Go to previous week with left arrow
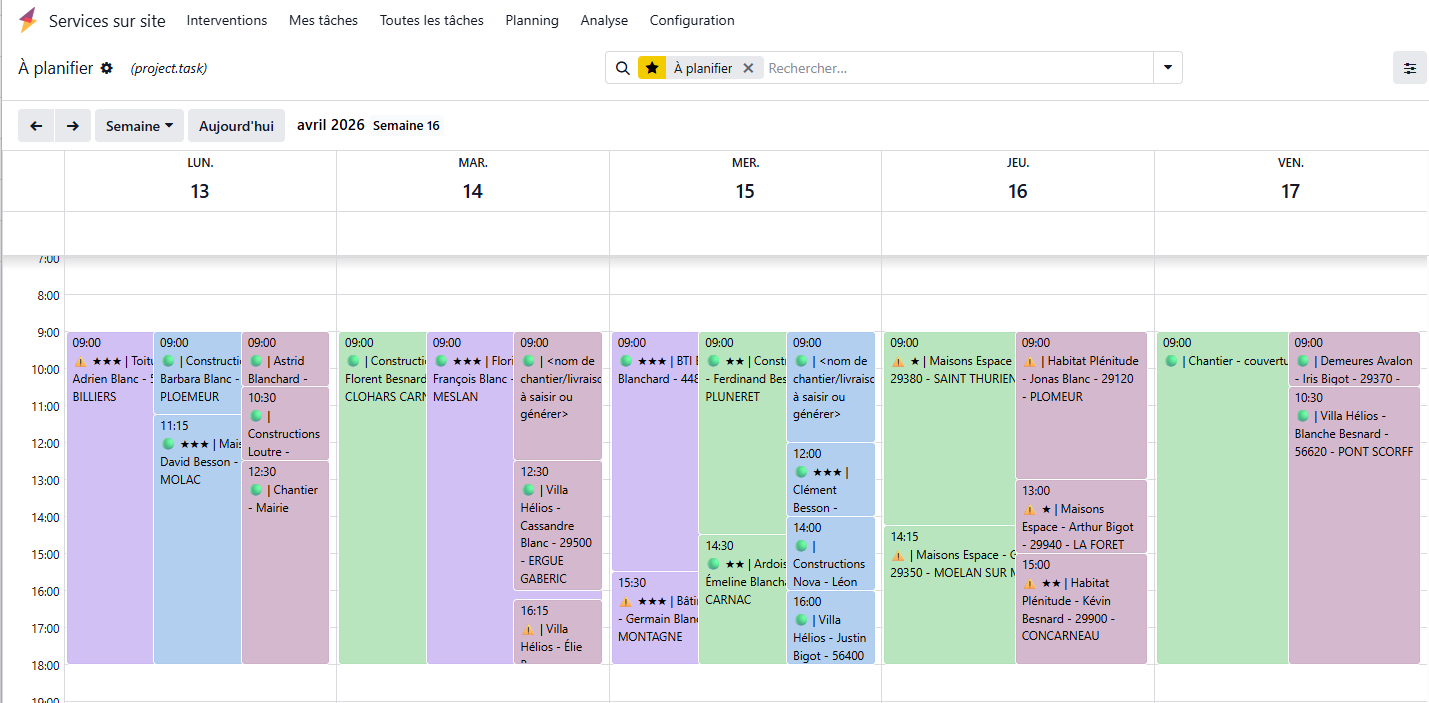This screenshot has width=1429, height=703. pyautogui.click(x=36, y=126)
